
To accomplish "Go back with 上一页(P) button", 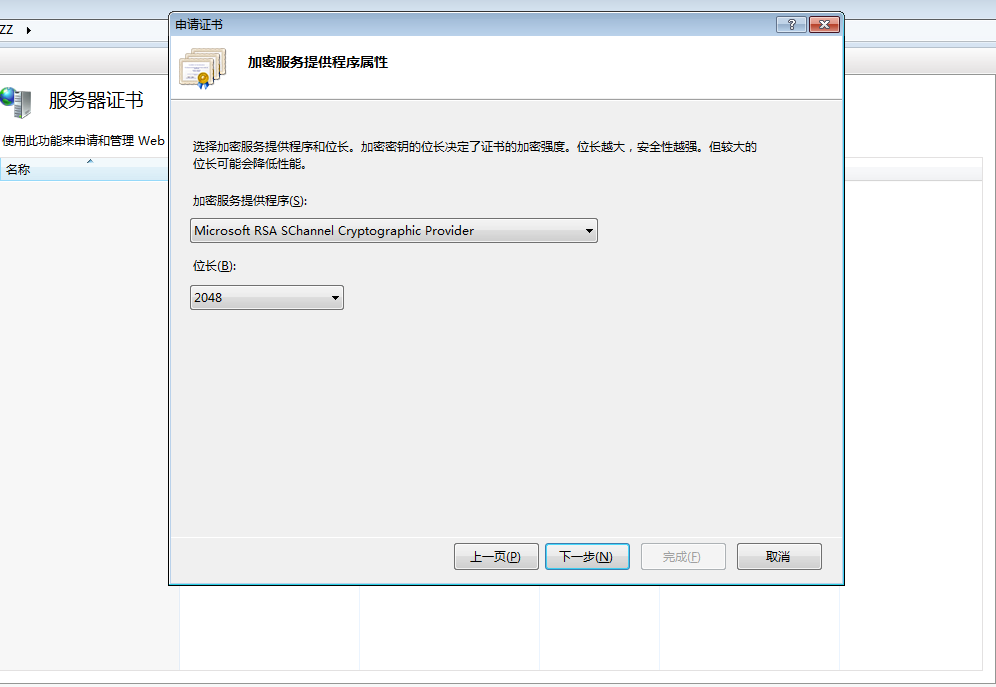I will click(x=496, y=556).
